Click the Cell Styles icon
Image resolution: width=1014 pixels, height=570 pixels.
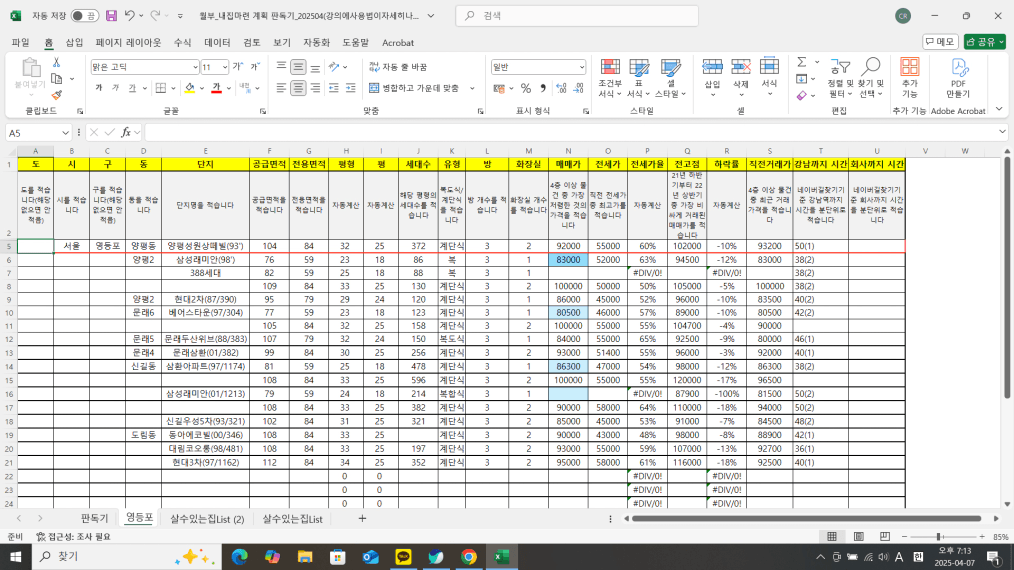(x=670, y=67)
